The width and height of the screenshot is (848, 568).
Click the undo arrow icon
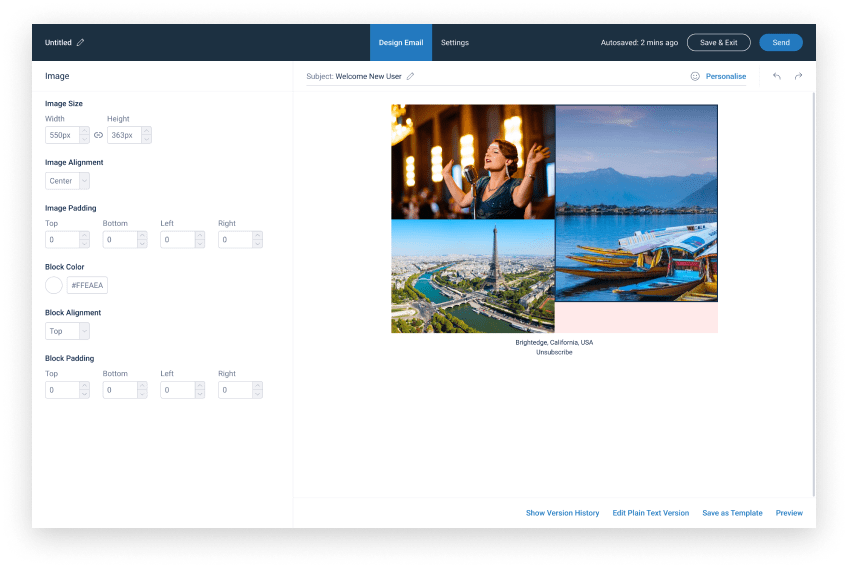point(777,76)
